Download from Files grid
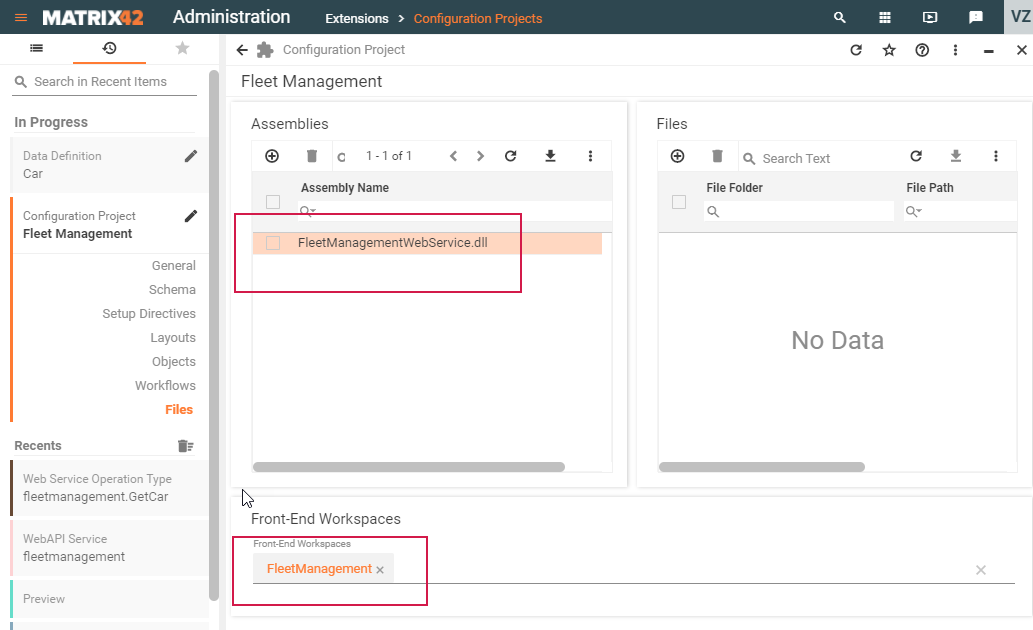The width and height of the screenshot is (1033, 630). 956,156
